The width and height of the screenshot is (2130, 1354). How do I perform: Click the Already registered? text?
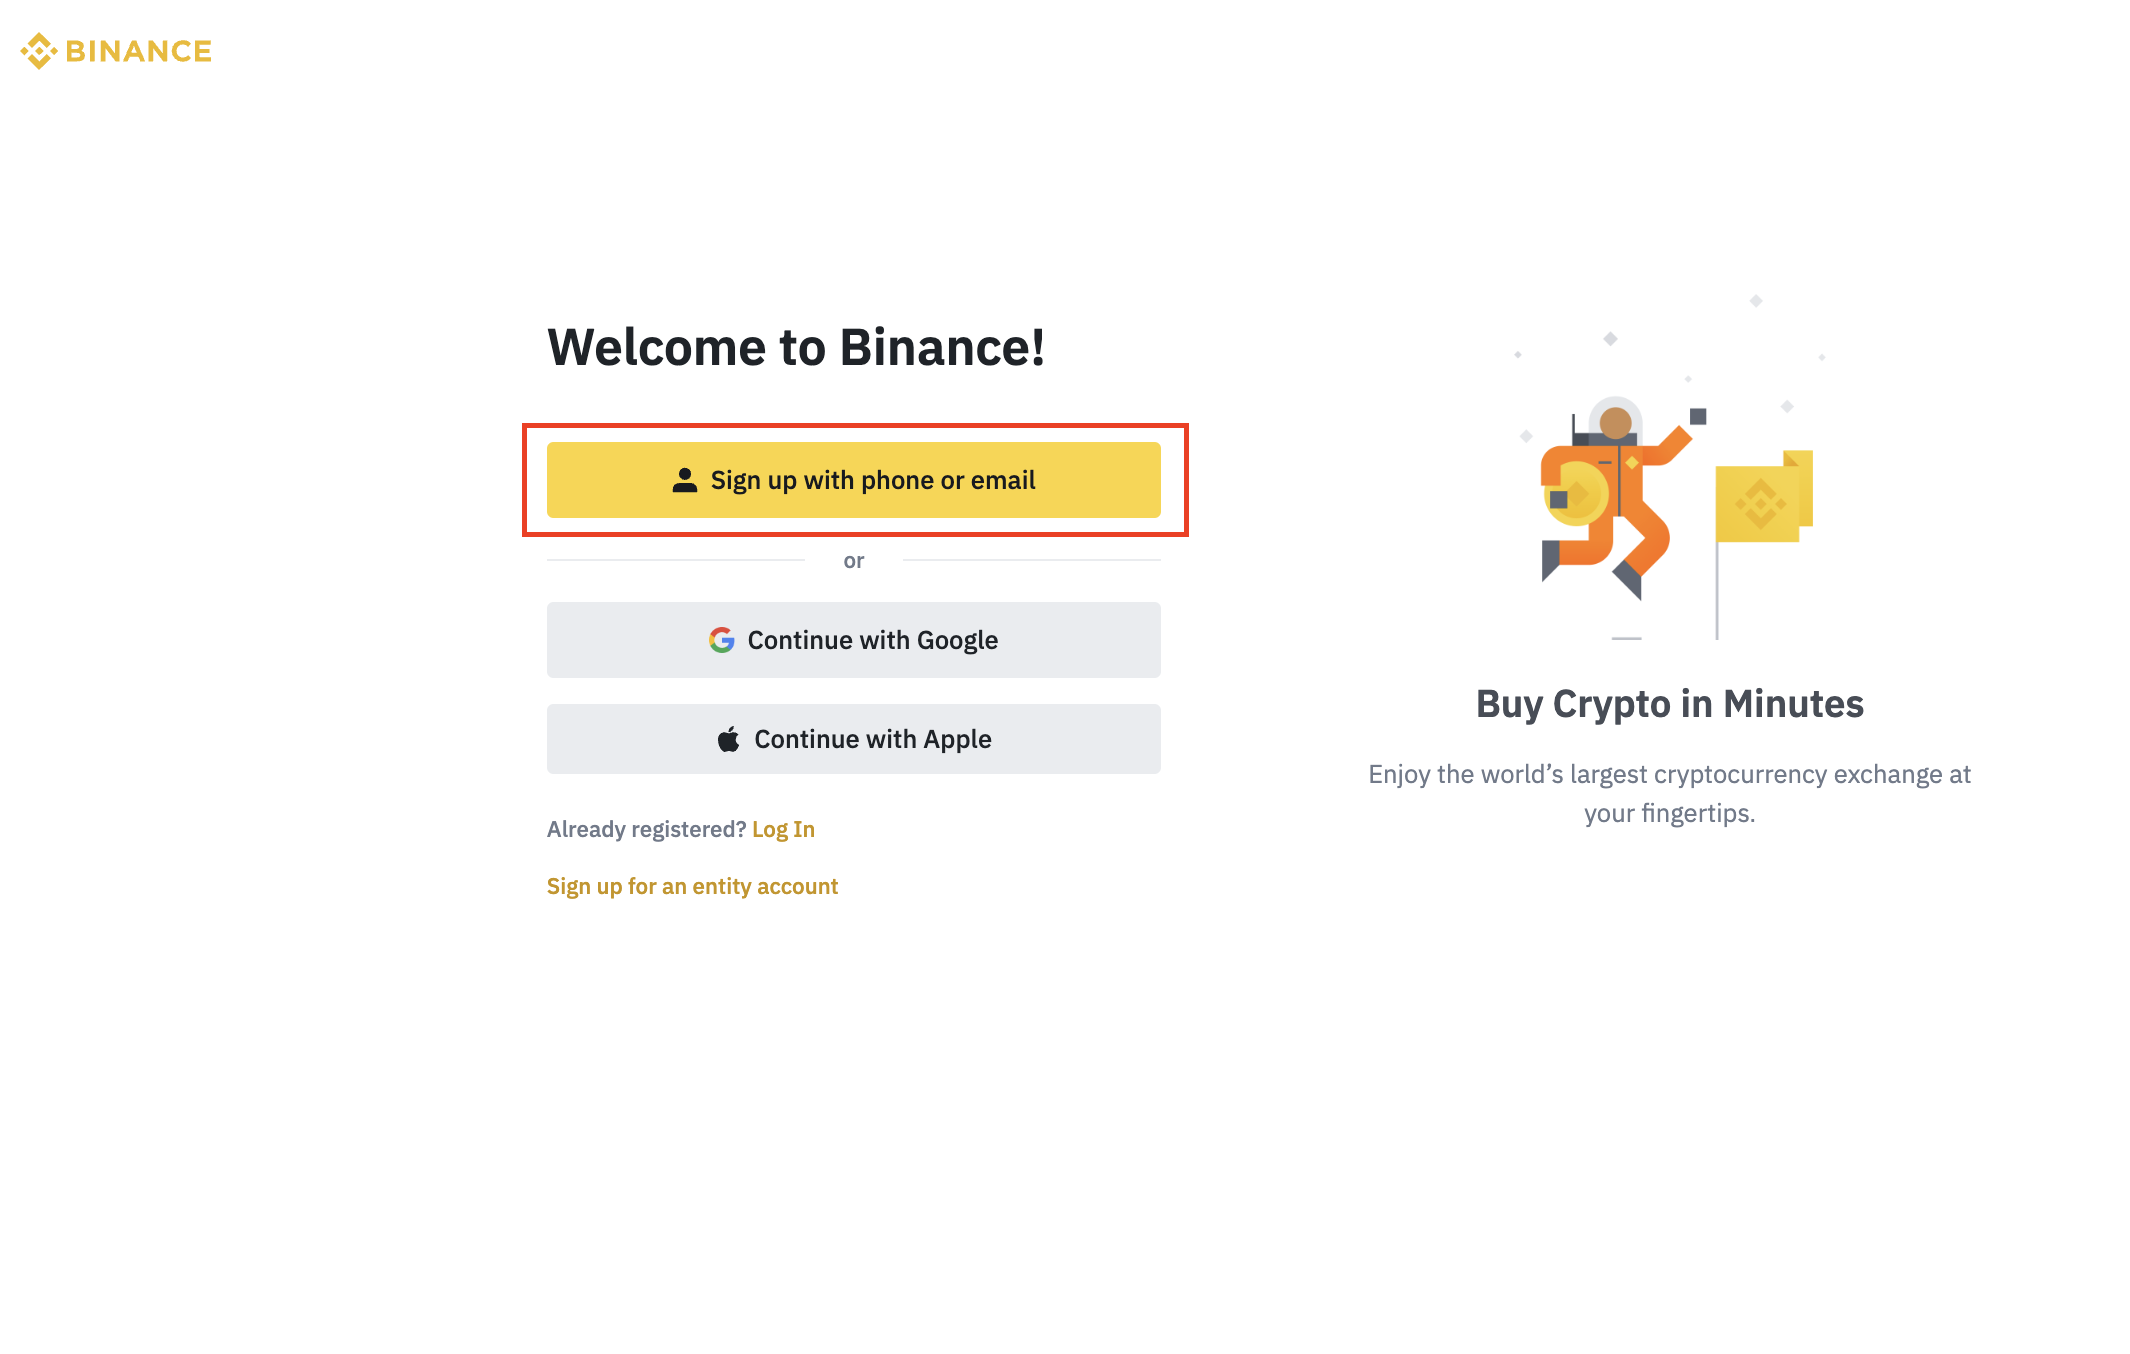pyautogui.click(x=646, y=829)
